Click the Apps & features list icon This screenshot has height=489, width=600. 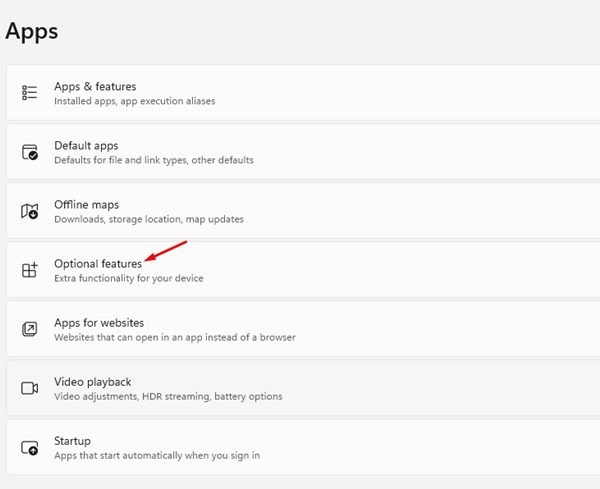tap(29, 93)
